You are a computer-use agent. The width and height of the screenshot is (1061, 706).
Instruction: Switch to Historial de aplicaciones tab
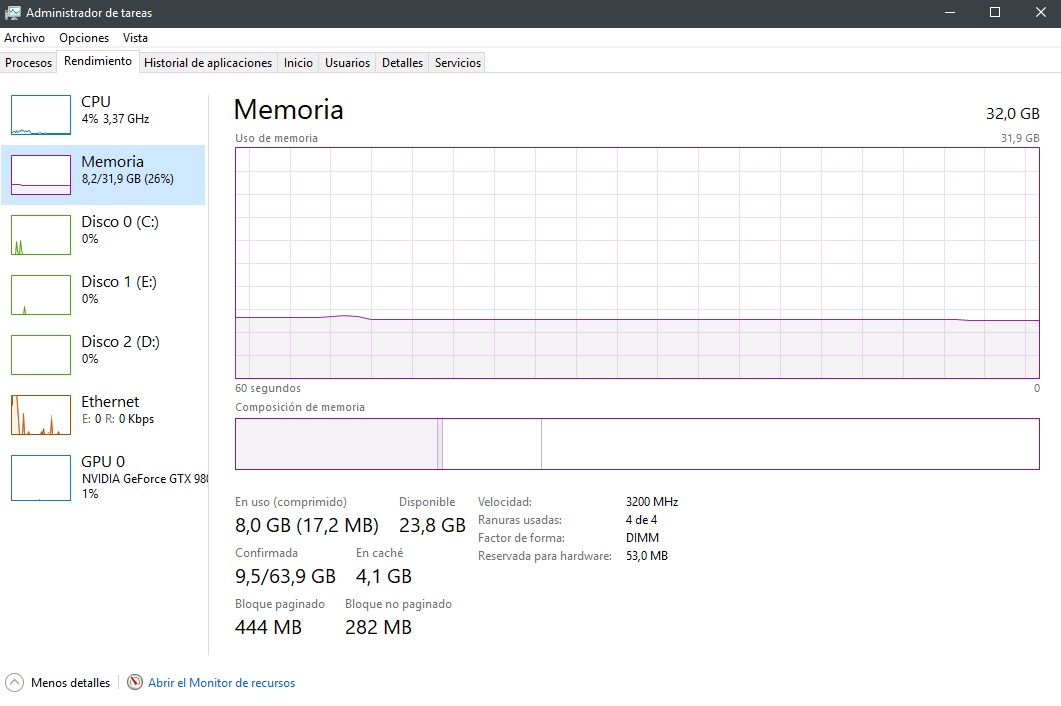[x=208, y=63]
